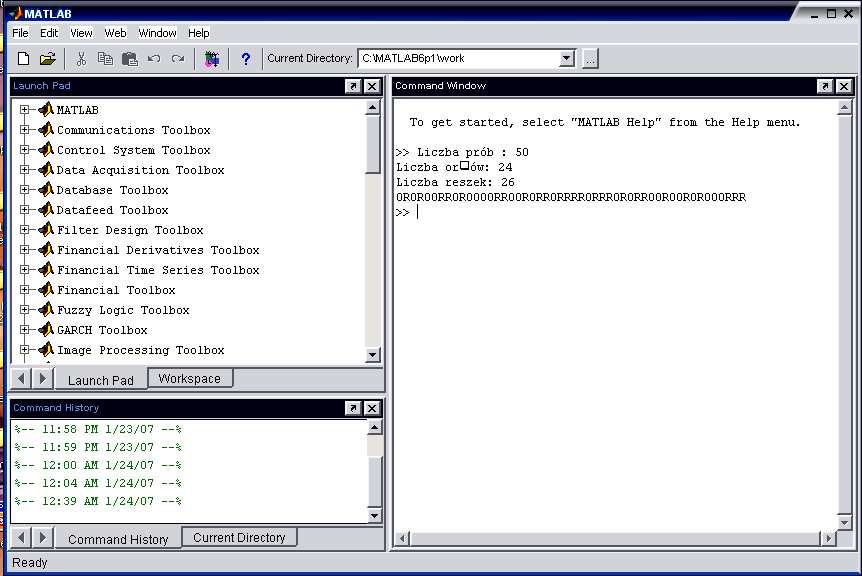Expand the Filter Design Toolbox node
Image resolution: width=862 pixels, height=576 pixels.
tap(24, 229)
